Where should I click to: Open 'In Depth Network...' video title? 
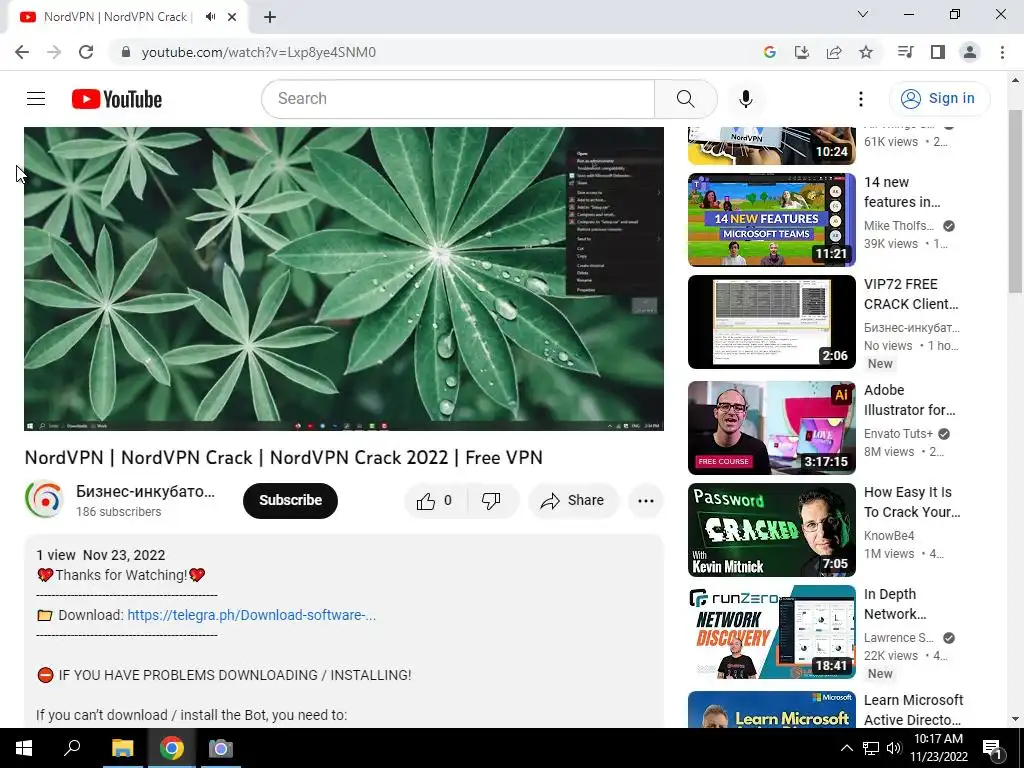pyautogui.click(x=895, y=604)
